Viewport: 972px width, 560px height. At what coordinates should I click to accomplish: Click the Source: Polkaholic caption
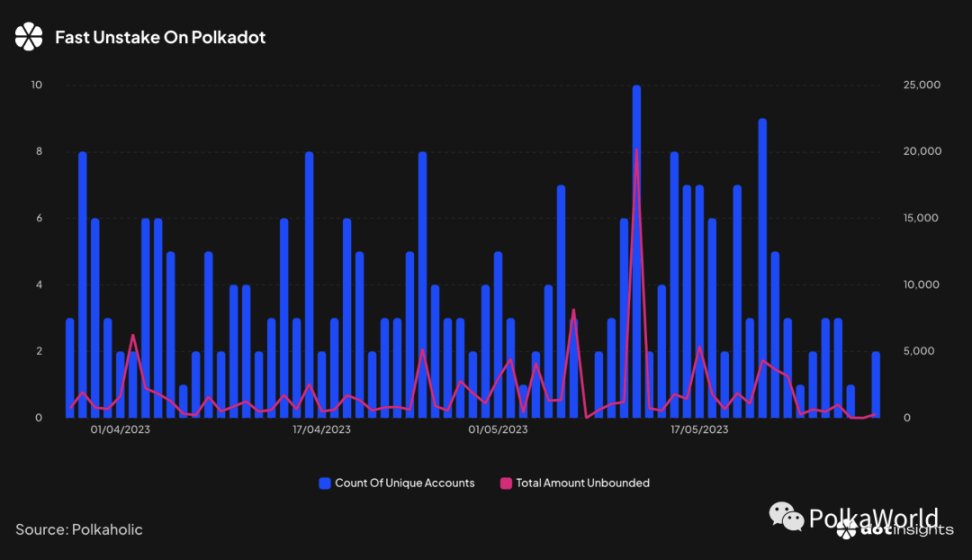pos(79,530)
